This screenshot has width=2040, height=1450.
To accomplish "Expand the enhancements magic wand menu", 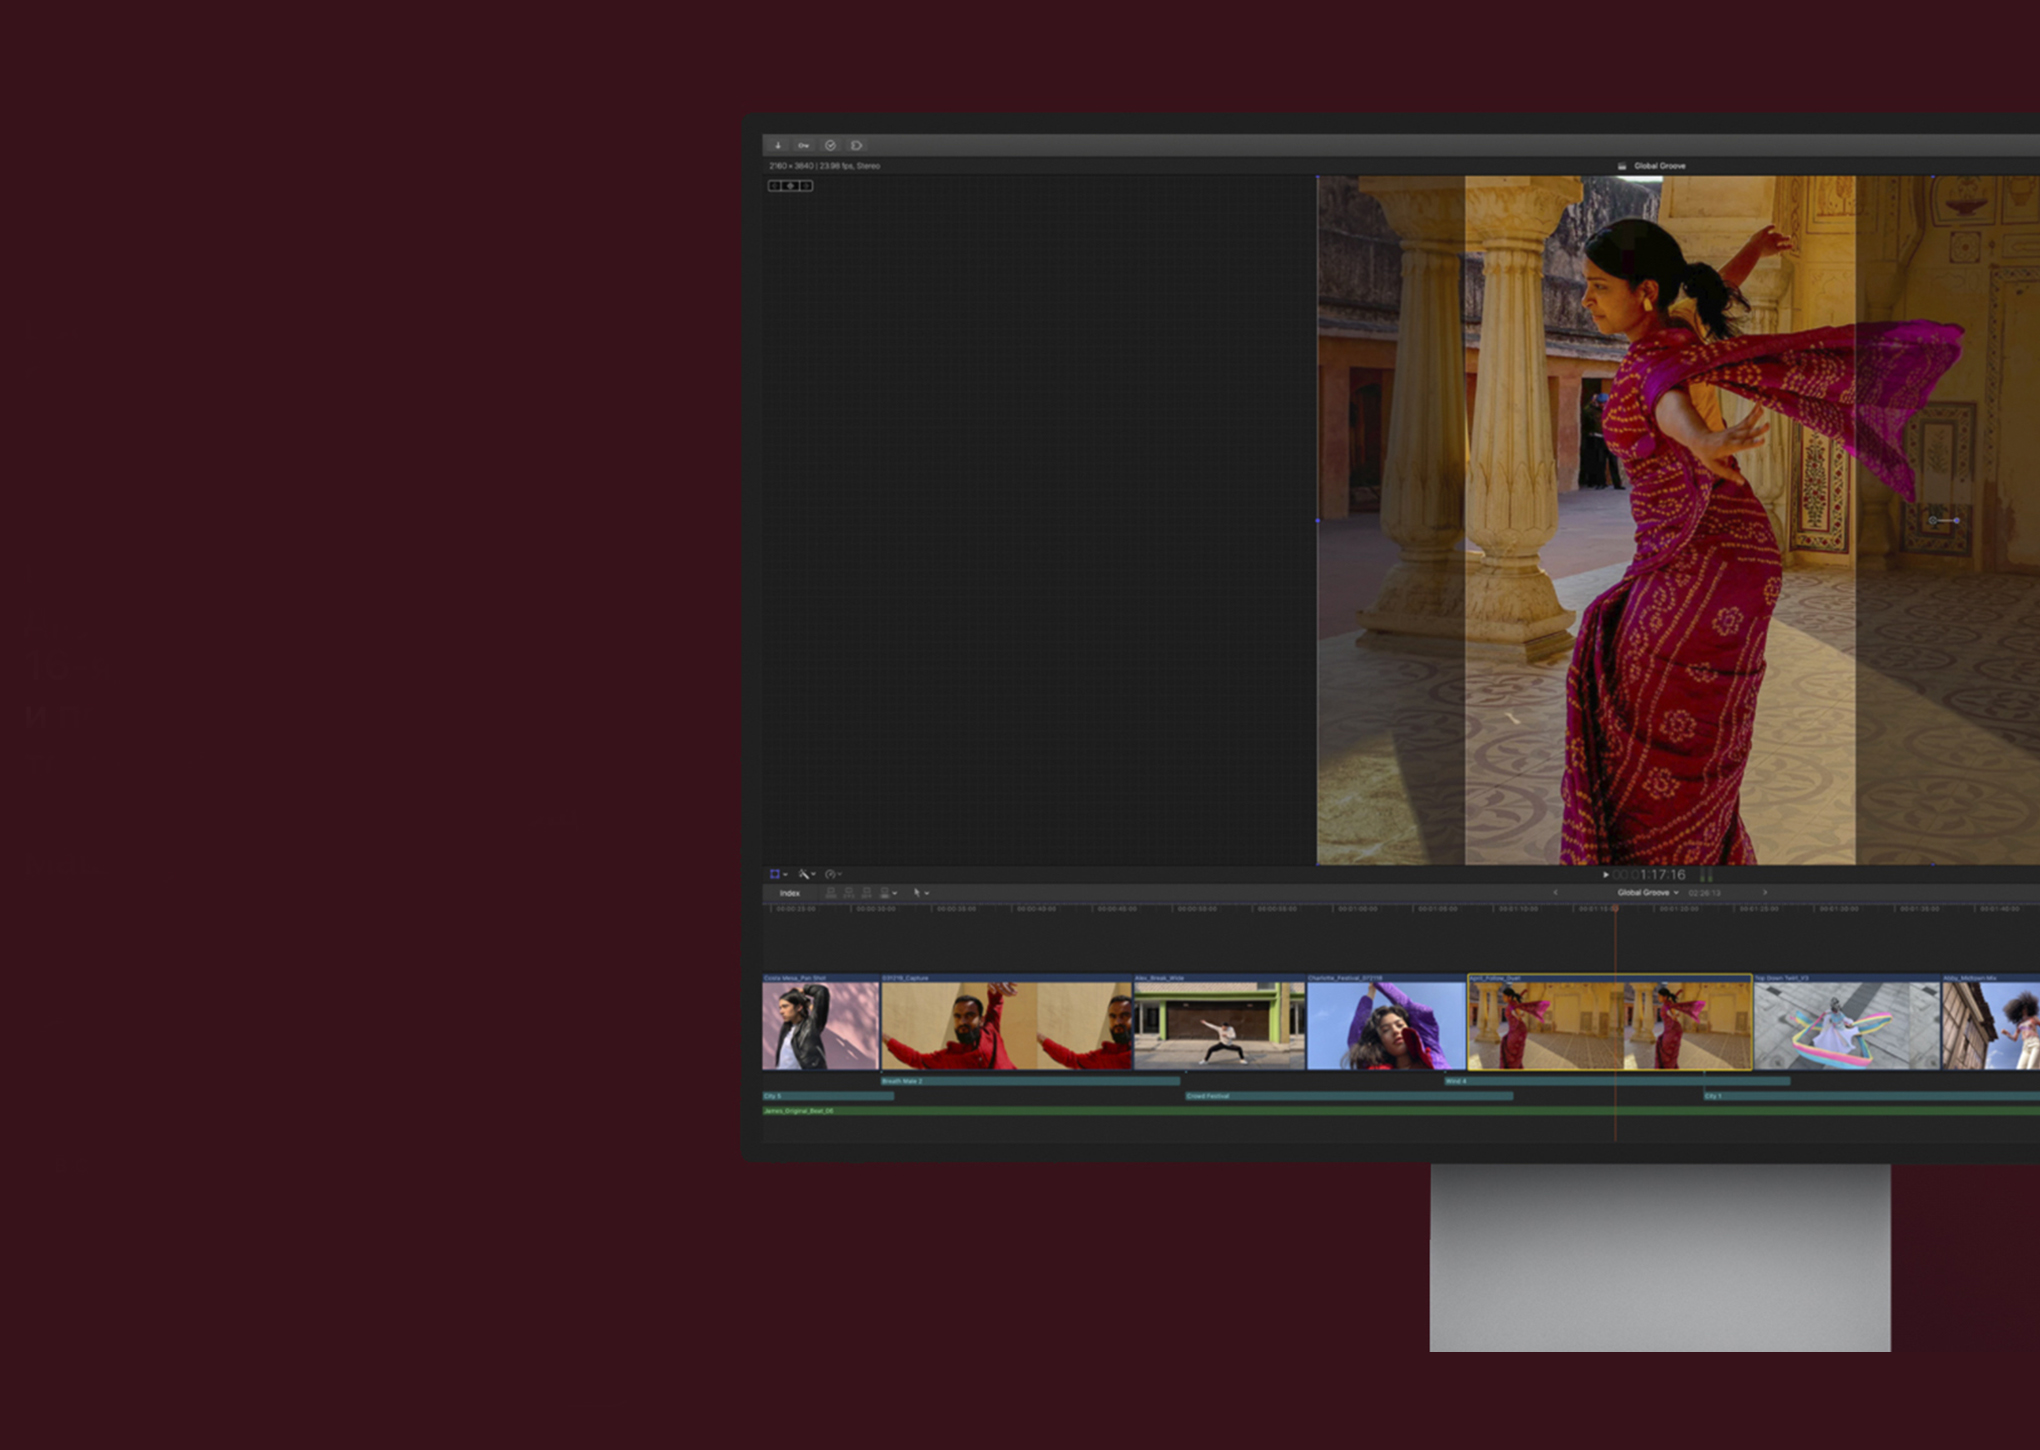I will coord(806,875).
